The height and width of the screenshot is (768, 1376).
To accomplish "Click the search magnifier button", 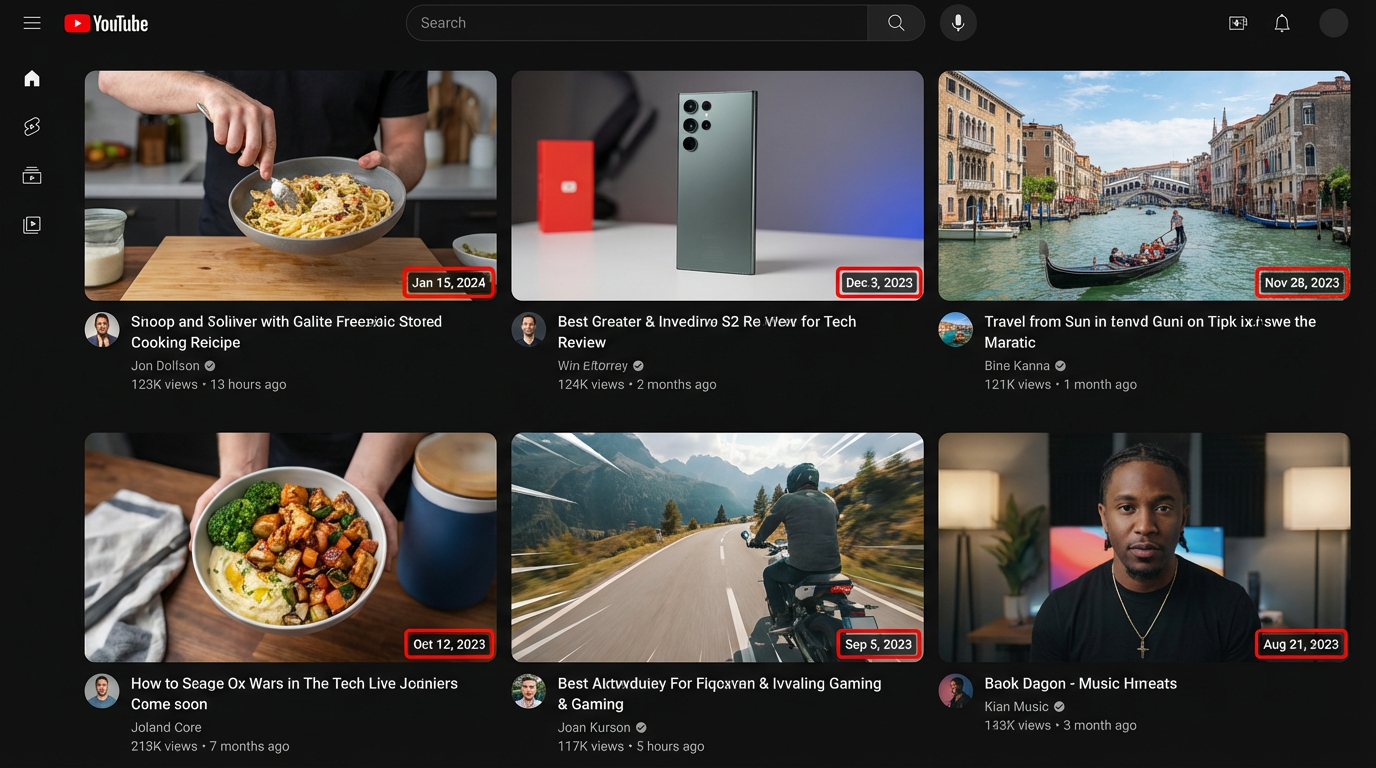I will (895, 22).
